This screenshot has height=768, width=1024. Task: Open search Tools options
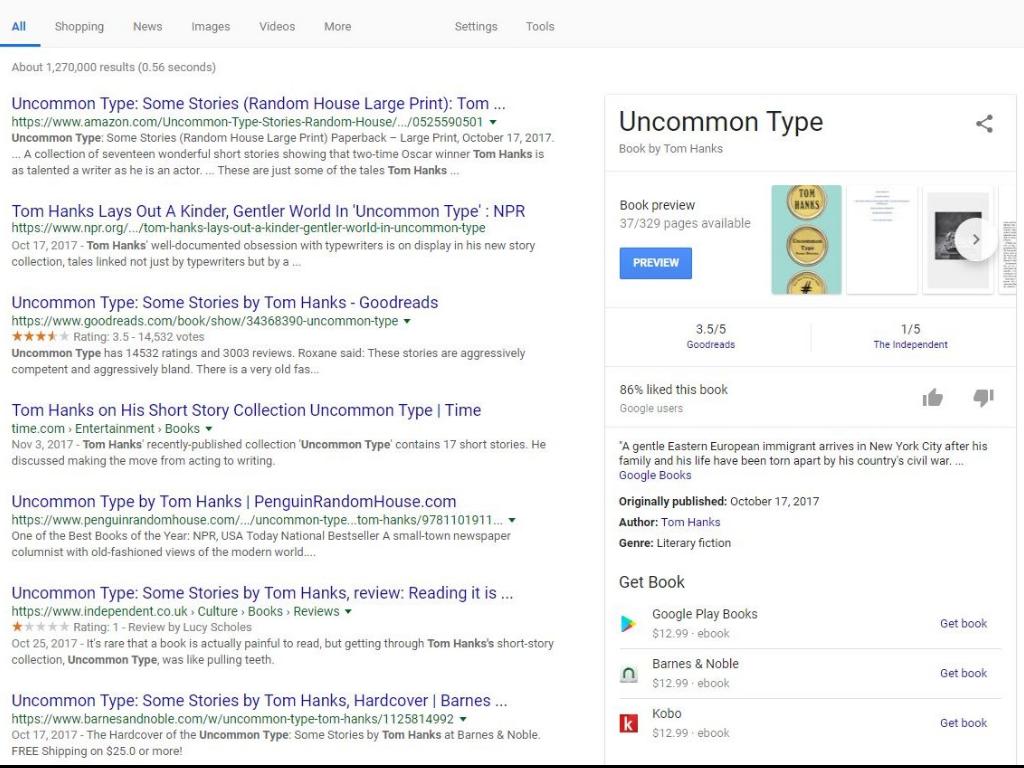[x=539, y=27]
